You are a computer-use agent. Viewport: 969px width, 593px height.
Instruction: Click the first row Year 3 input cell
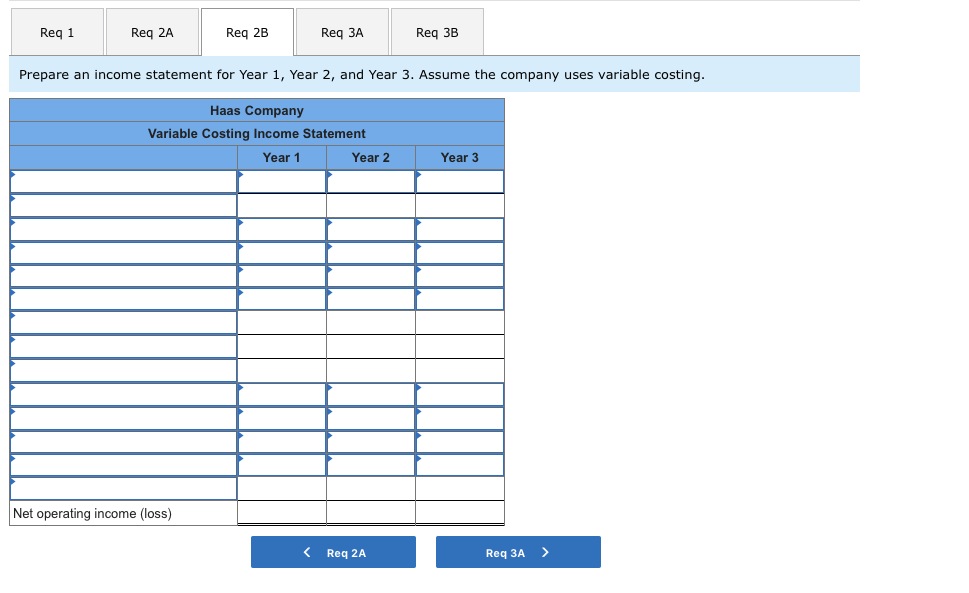[460, 182]
